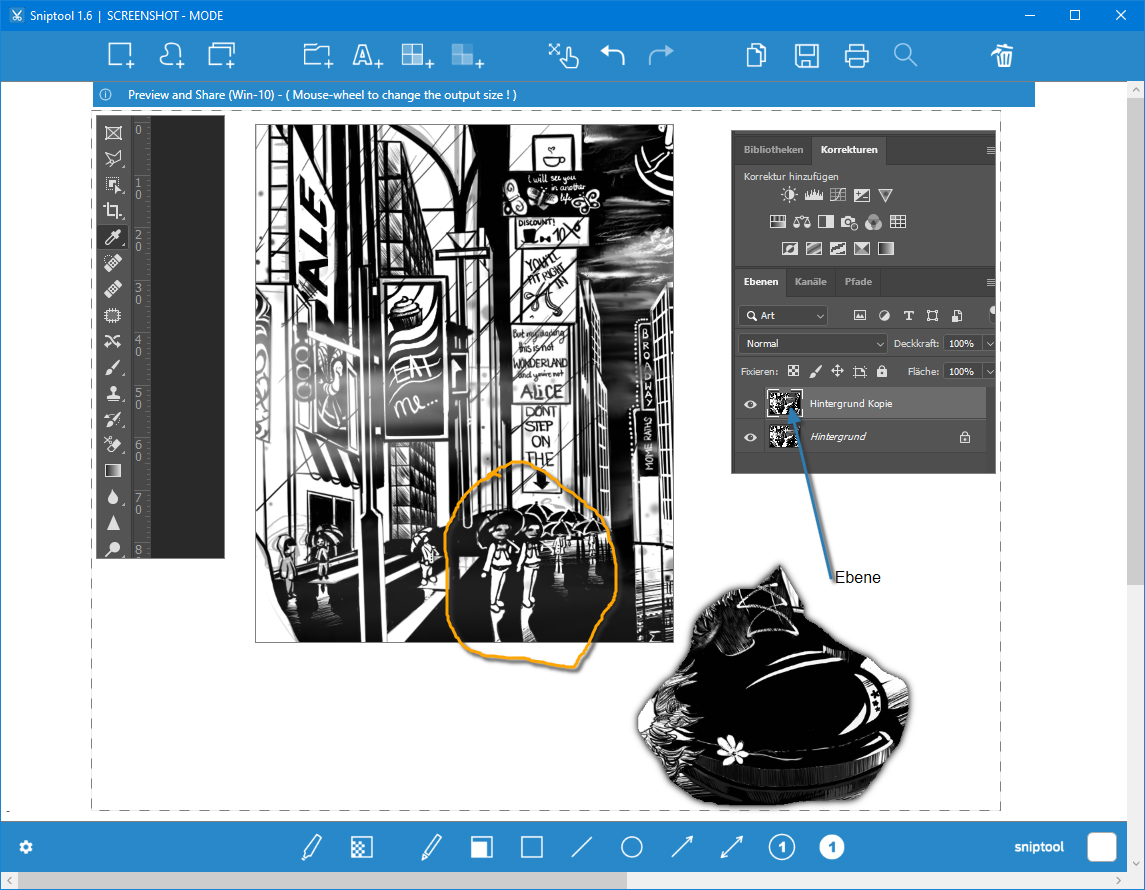Click the eyedropper tool in pasted toolbar
Viewport: 1145px width, 890px height.
click(x=113, y=237)
